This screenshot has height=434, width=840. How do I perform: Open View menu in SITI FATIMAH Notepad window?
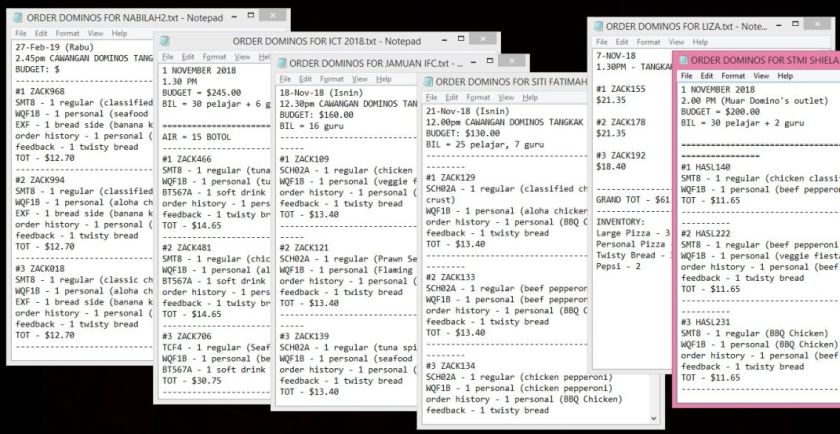coord(506,98)
